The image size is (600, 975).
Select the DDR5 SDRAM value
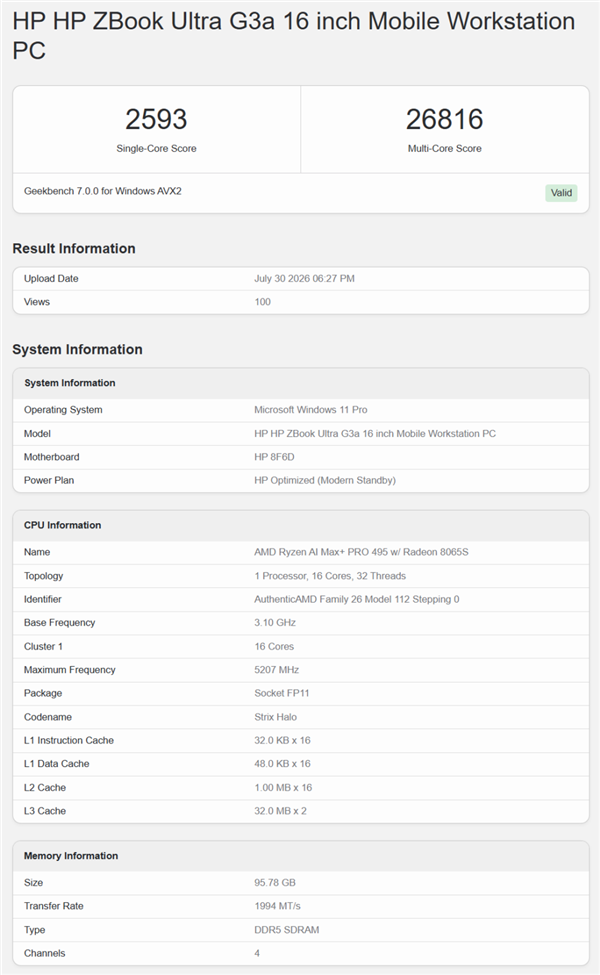pos(287,930)
